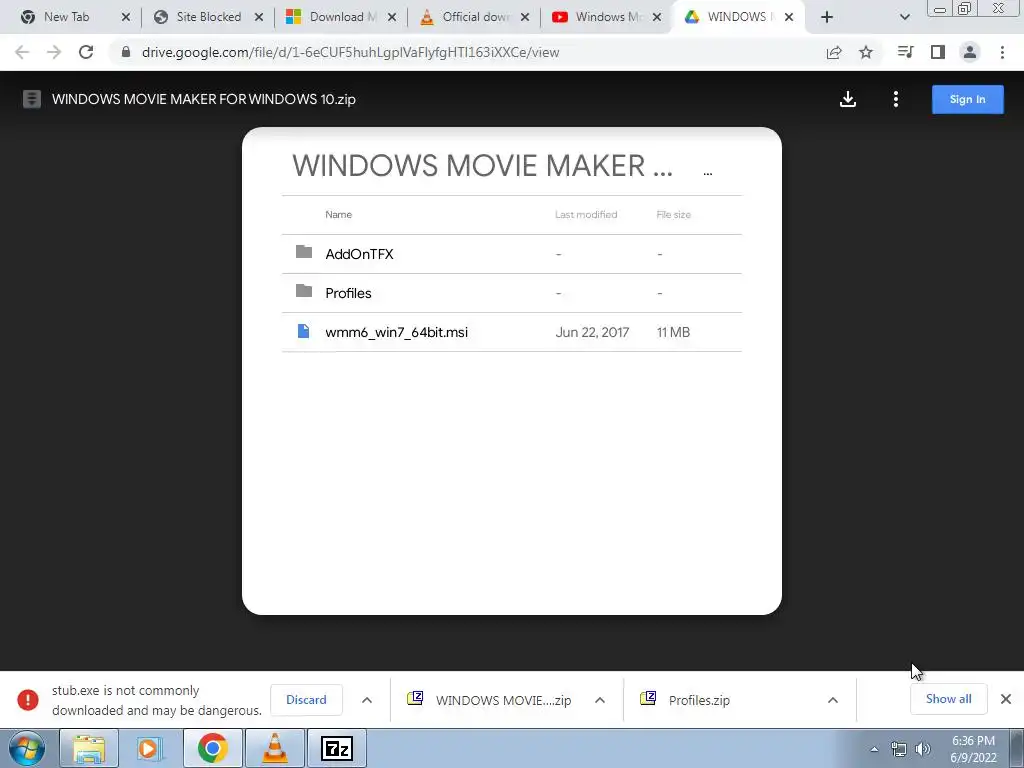
Task: Click the 11 MB size cell
Action: (x=673, y=332)
